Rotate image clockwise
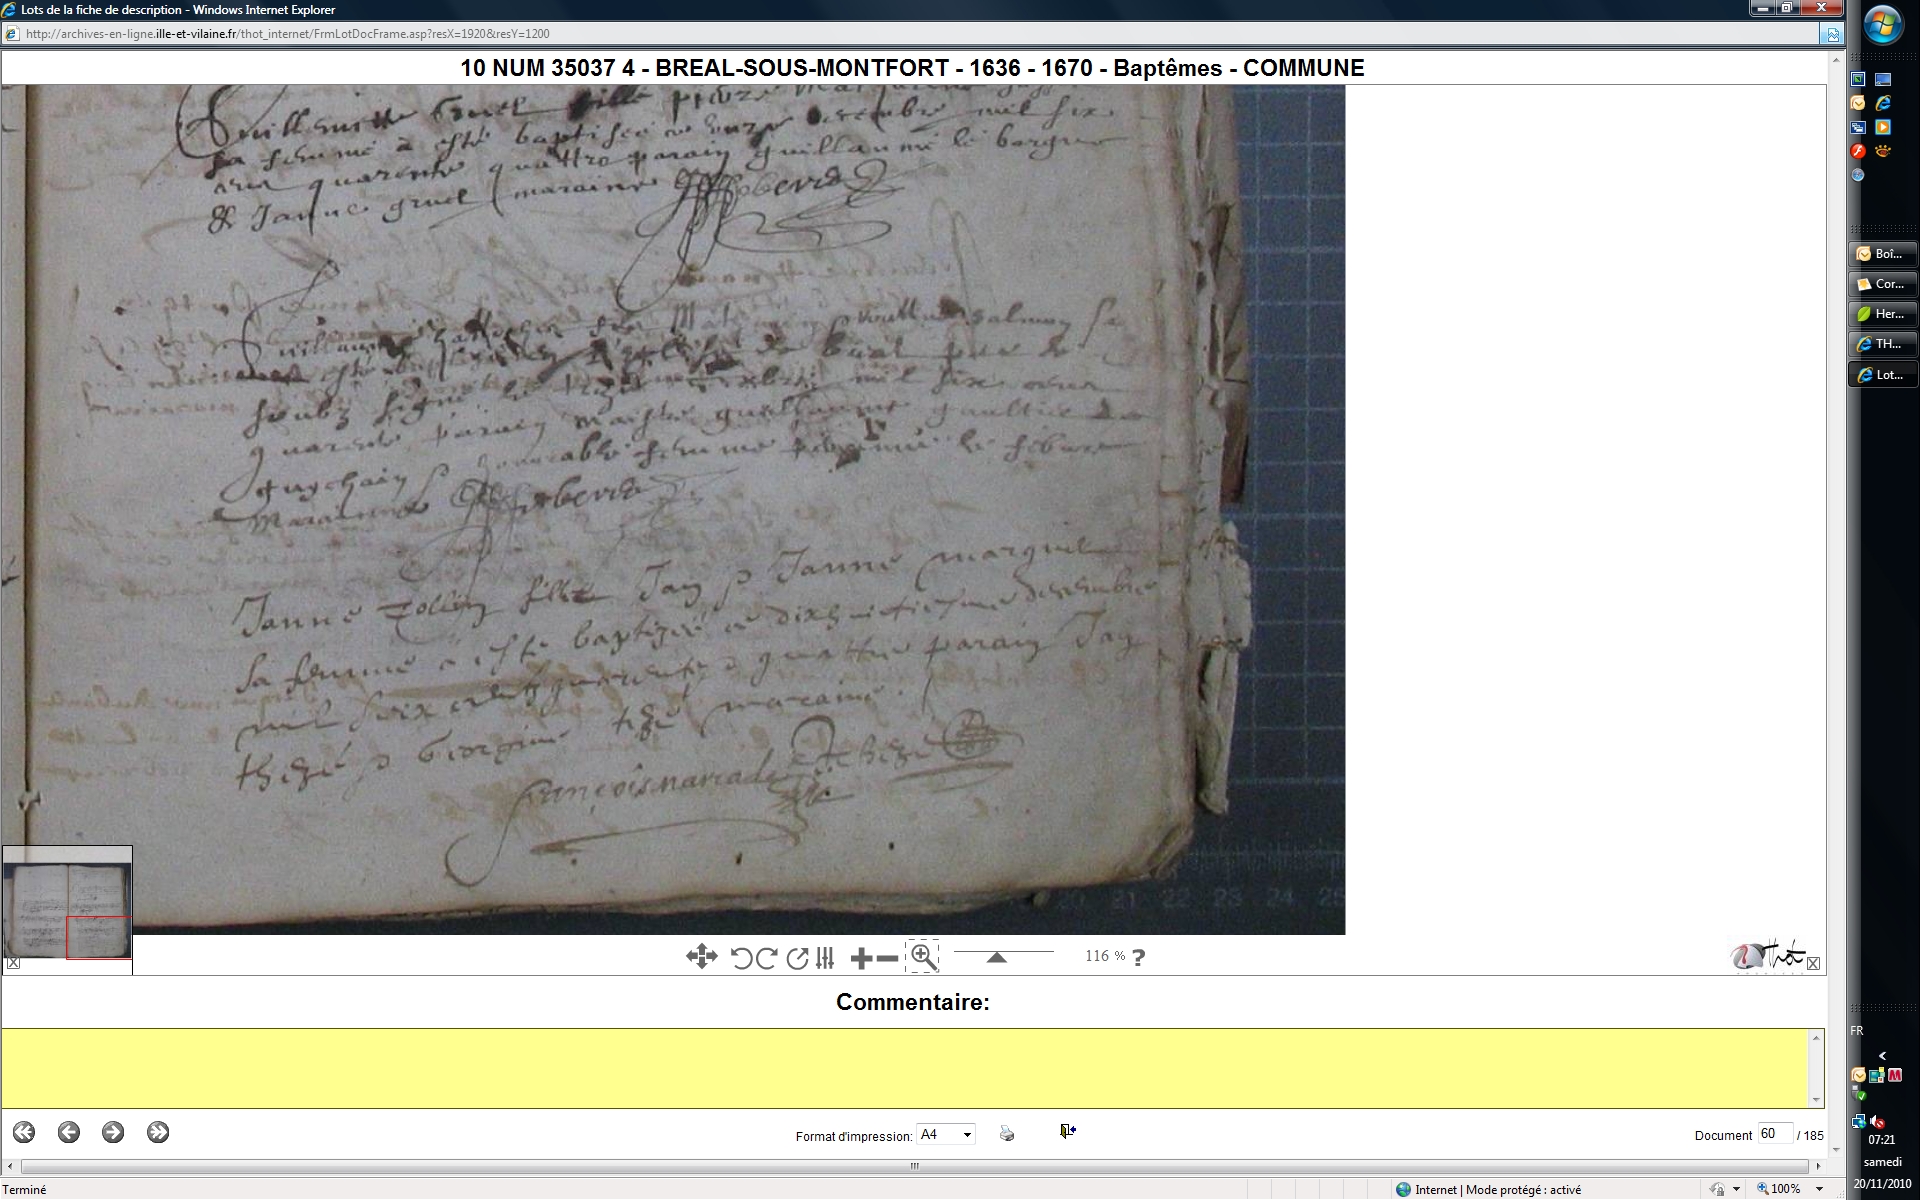 click(x=767, y=958)
